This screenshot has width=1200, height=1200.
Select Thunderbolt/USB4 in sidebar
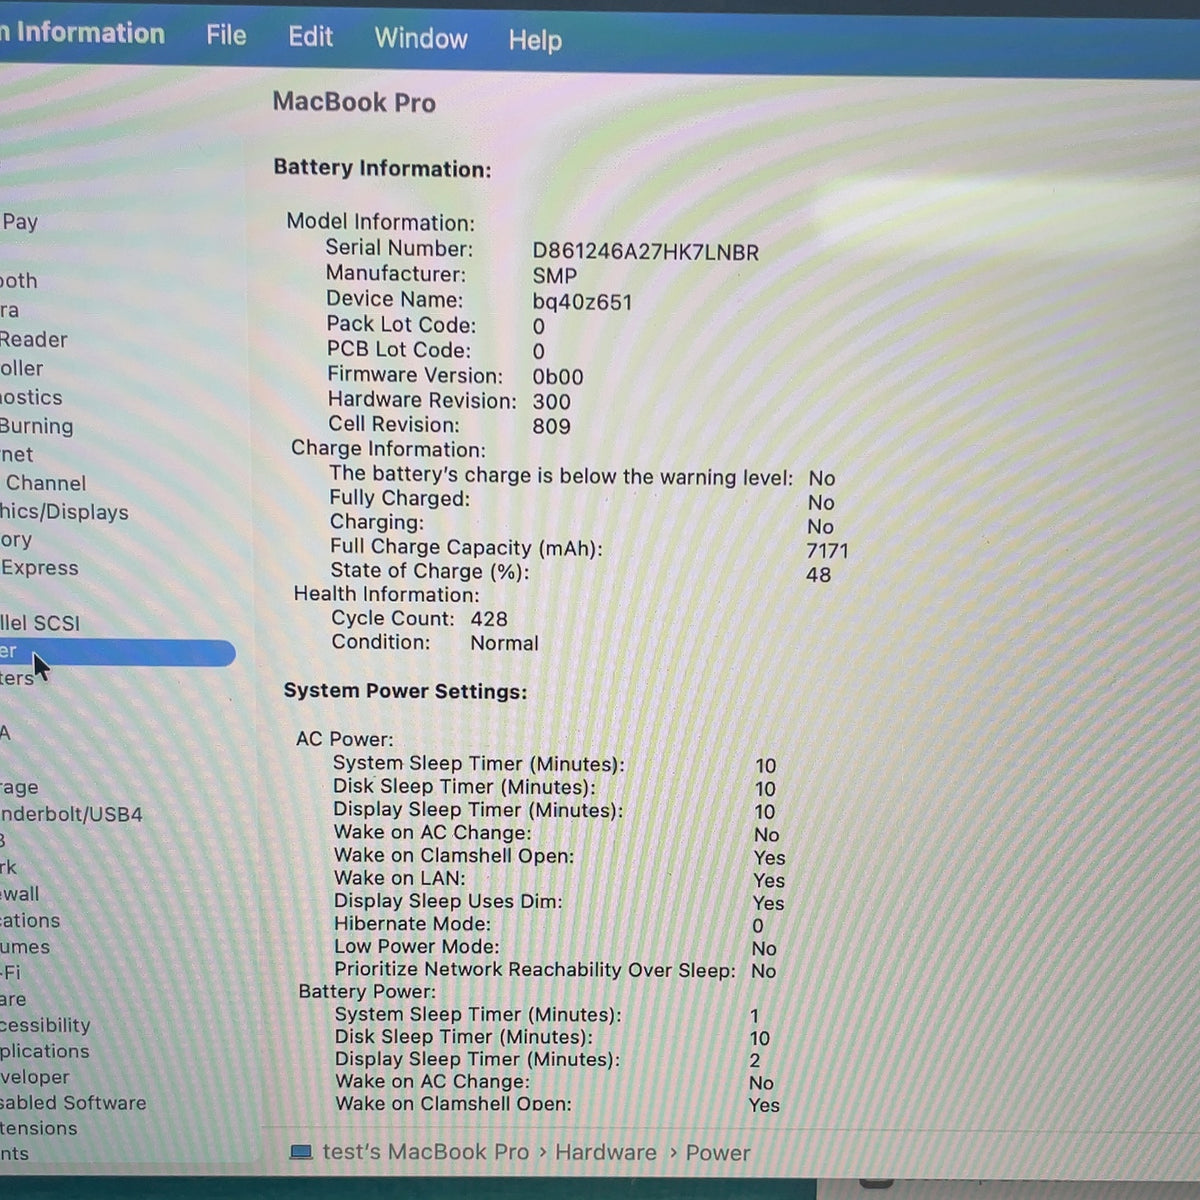click(71, 814)
